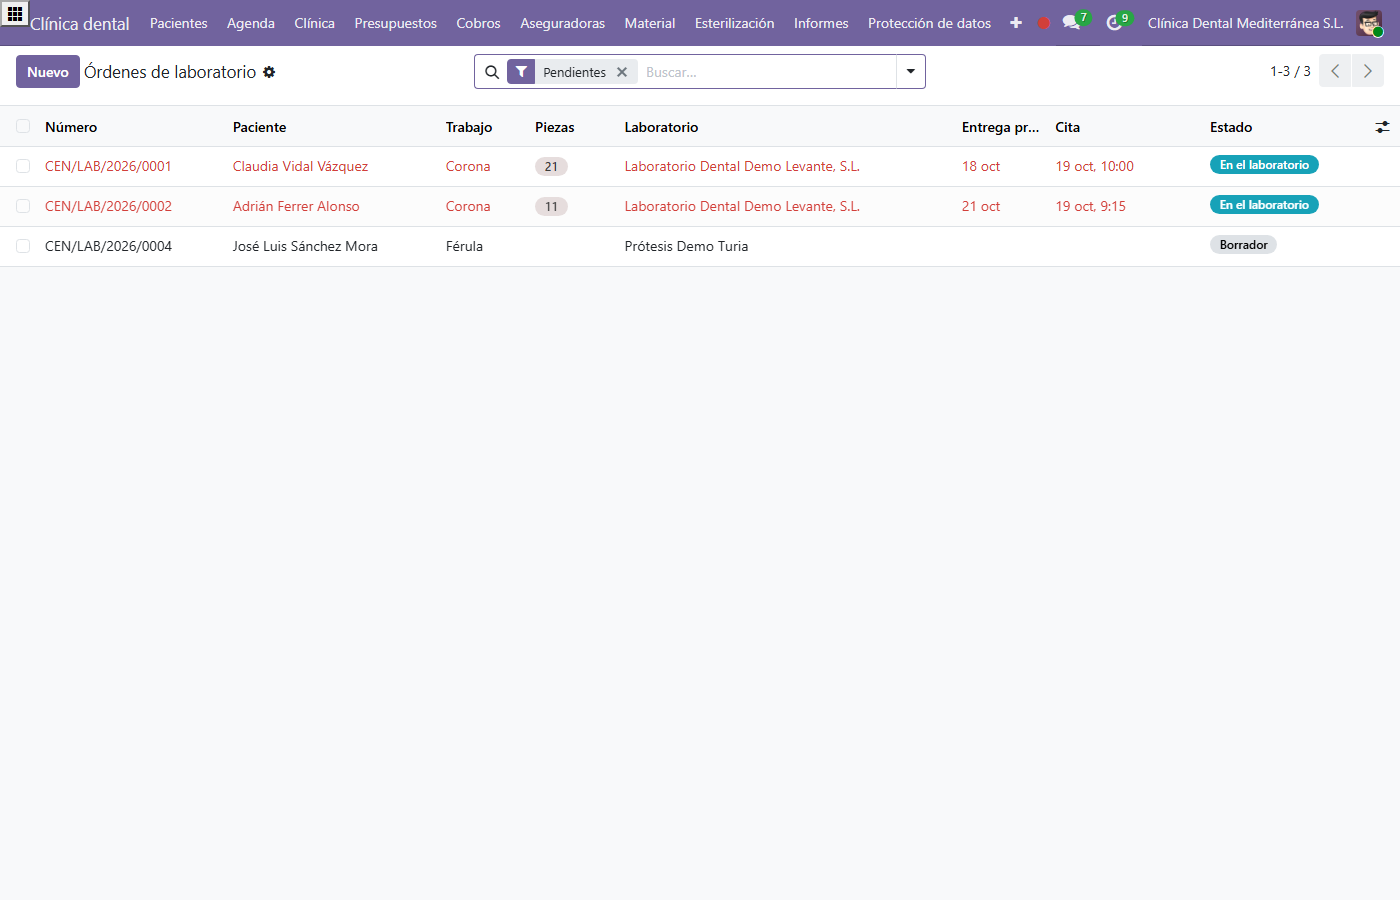Click the red recording dot icon
The height and width of the screenshot is (900, 1400).
1044,23
